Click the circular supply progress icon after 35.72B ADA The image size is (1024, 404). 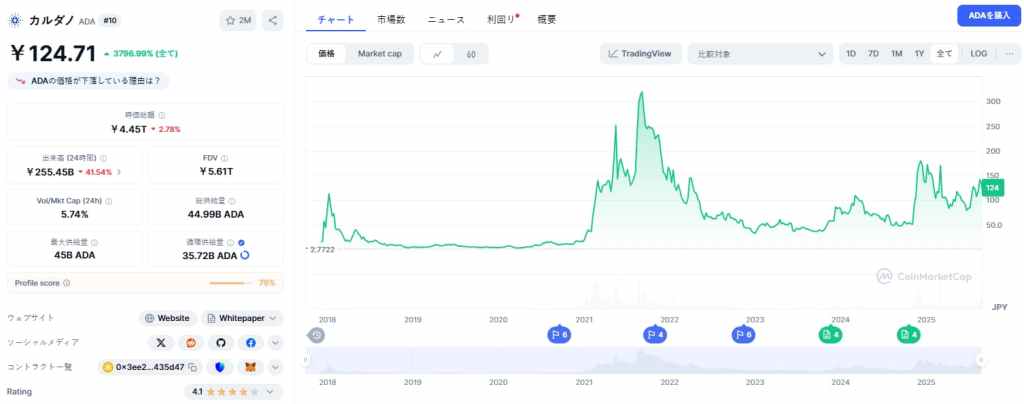pos(245,256)
